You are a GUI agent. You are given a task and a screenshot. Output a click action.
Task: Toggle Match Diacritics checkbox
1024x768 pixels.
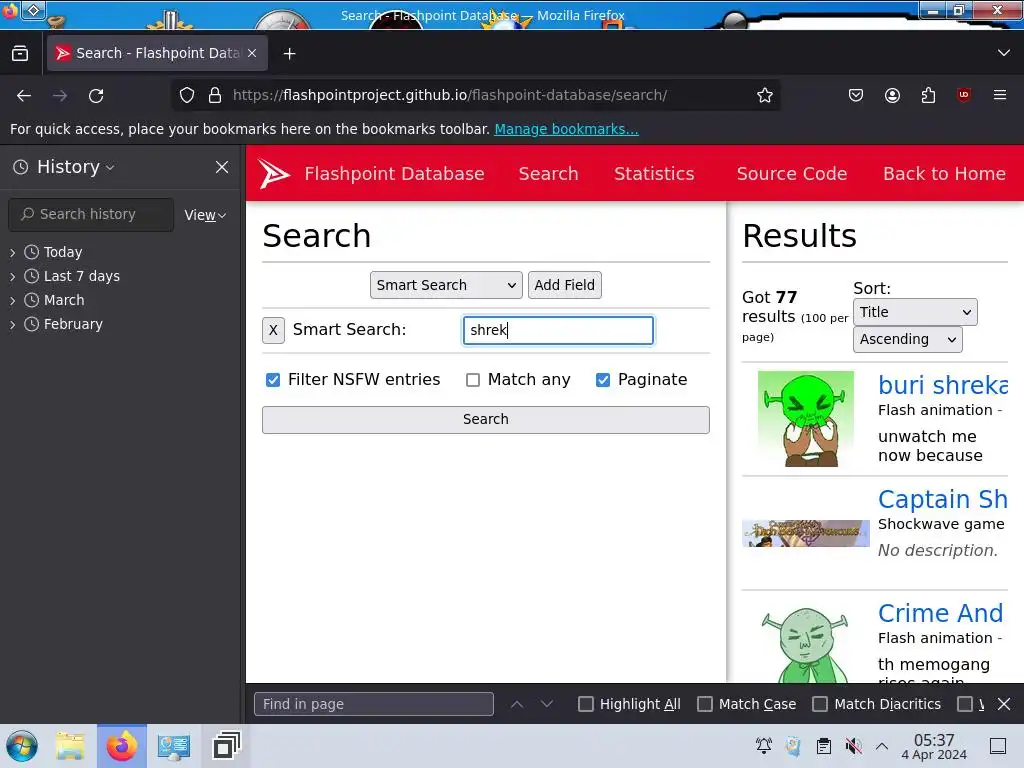(820, 704)
